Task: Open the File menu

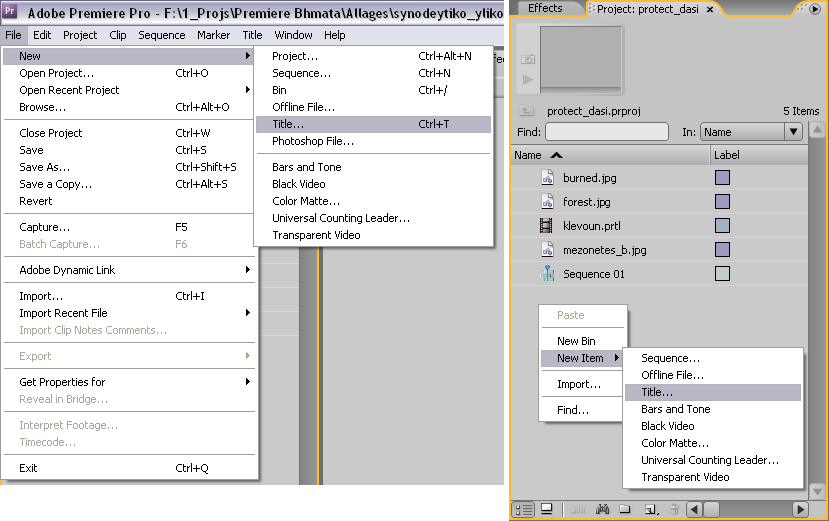Action: 13,35
